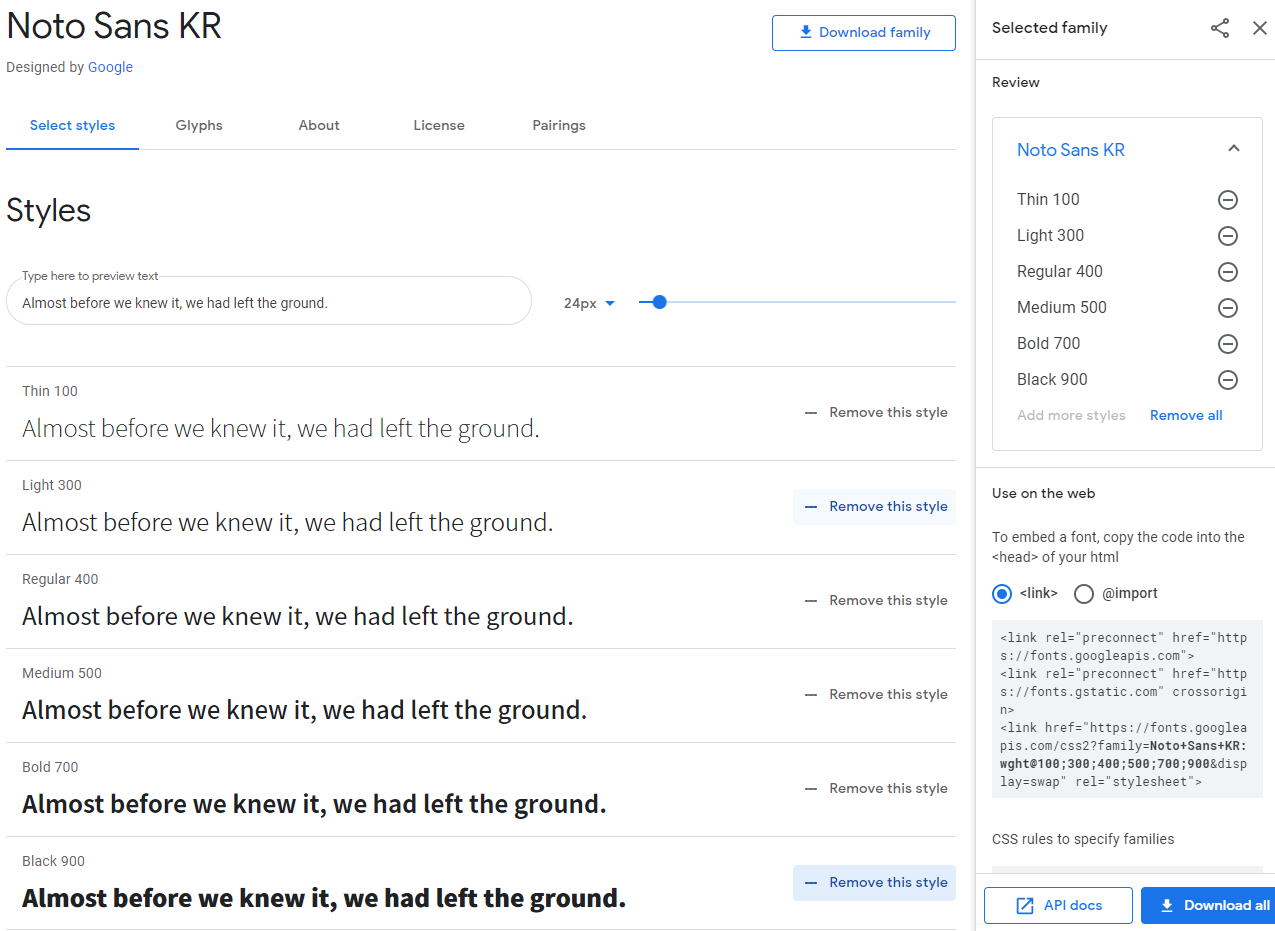This screenshot has height=931, width=1275.
Task: Click 'Thin 100' in the review list
Action: click(1048, 200)
